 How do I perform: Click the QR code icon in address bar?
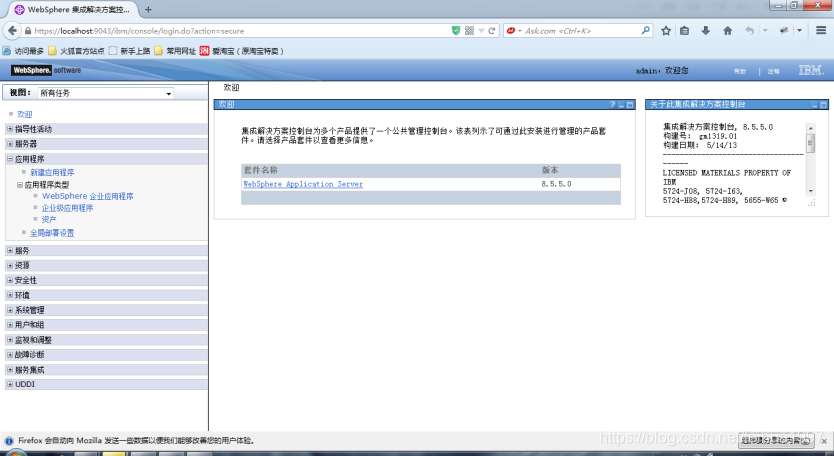[469, 31]
